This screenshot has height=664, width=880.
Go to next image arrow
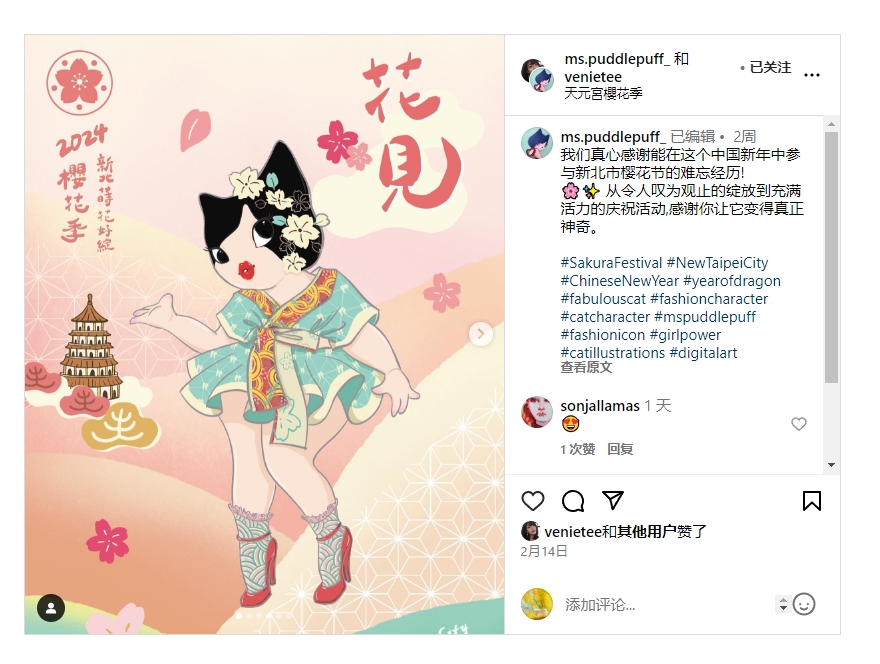[481, 334]
